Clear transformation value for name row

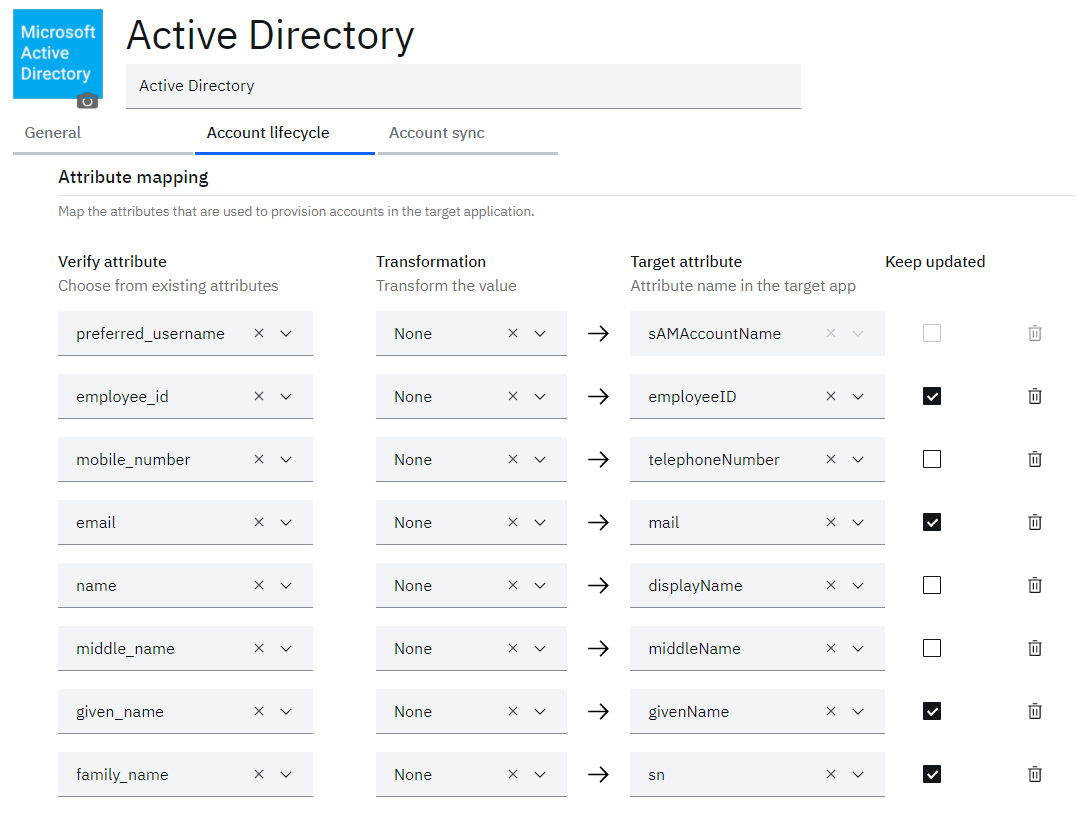click(513, 585)
